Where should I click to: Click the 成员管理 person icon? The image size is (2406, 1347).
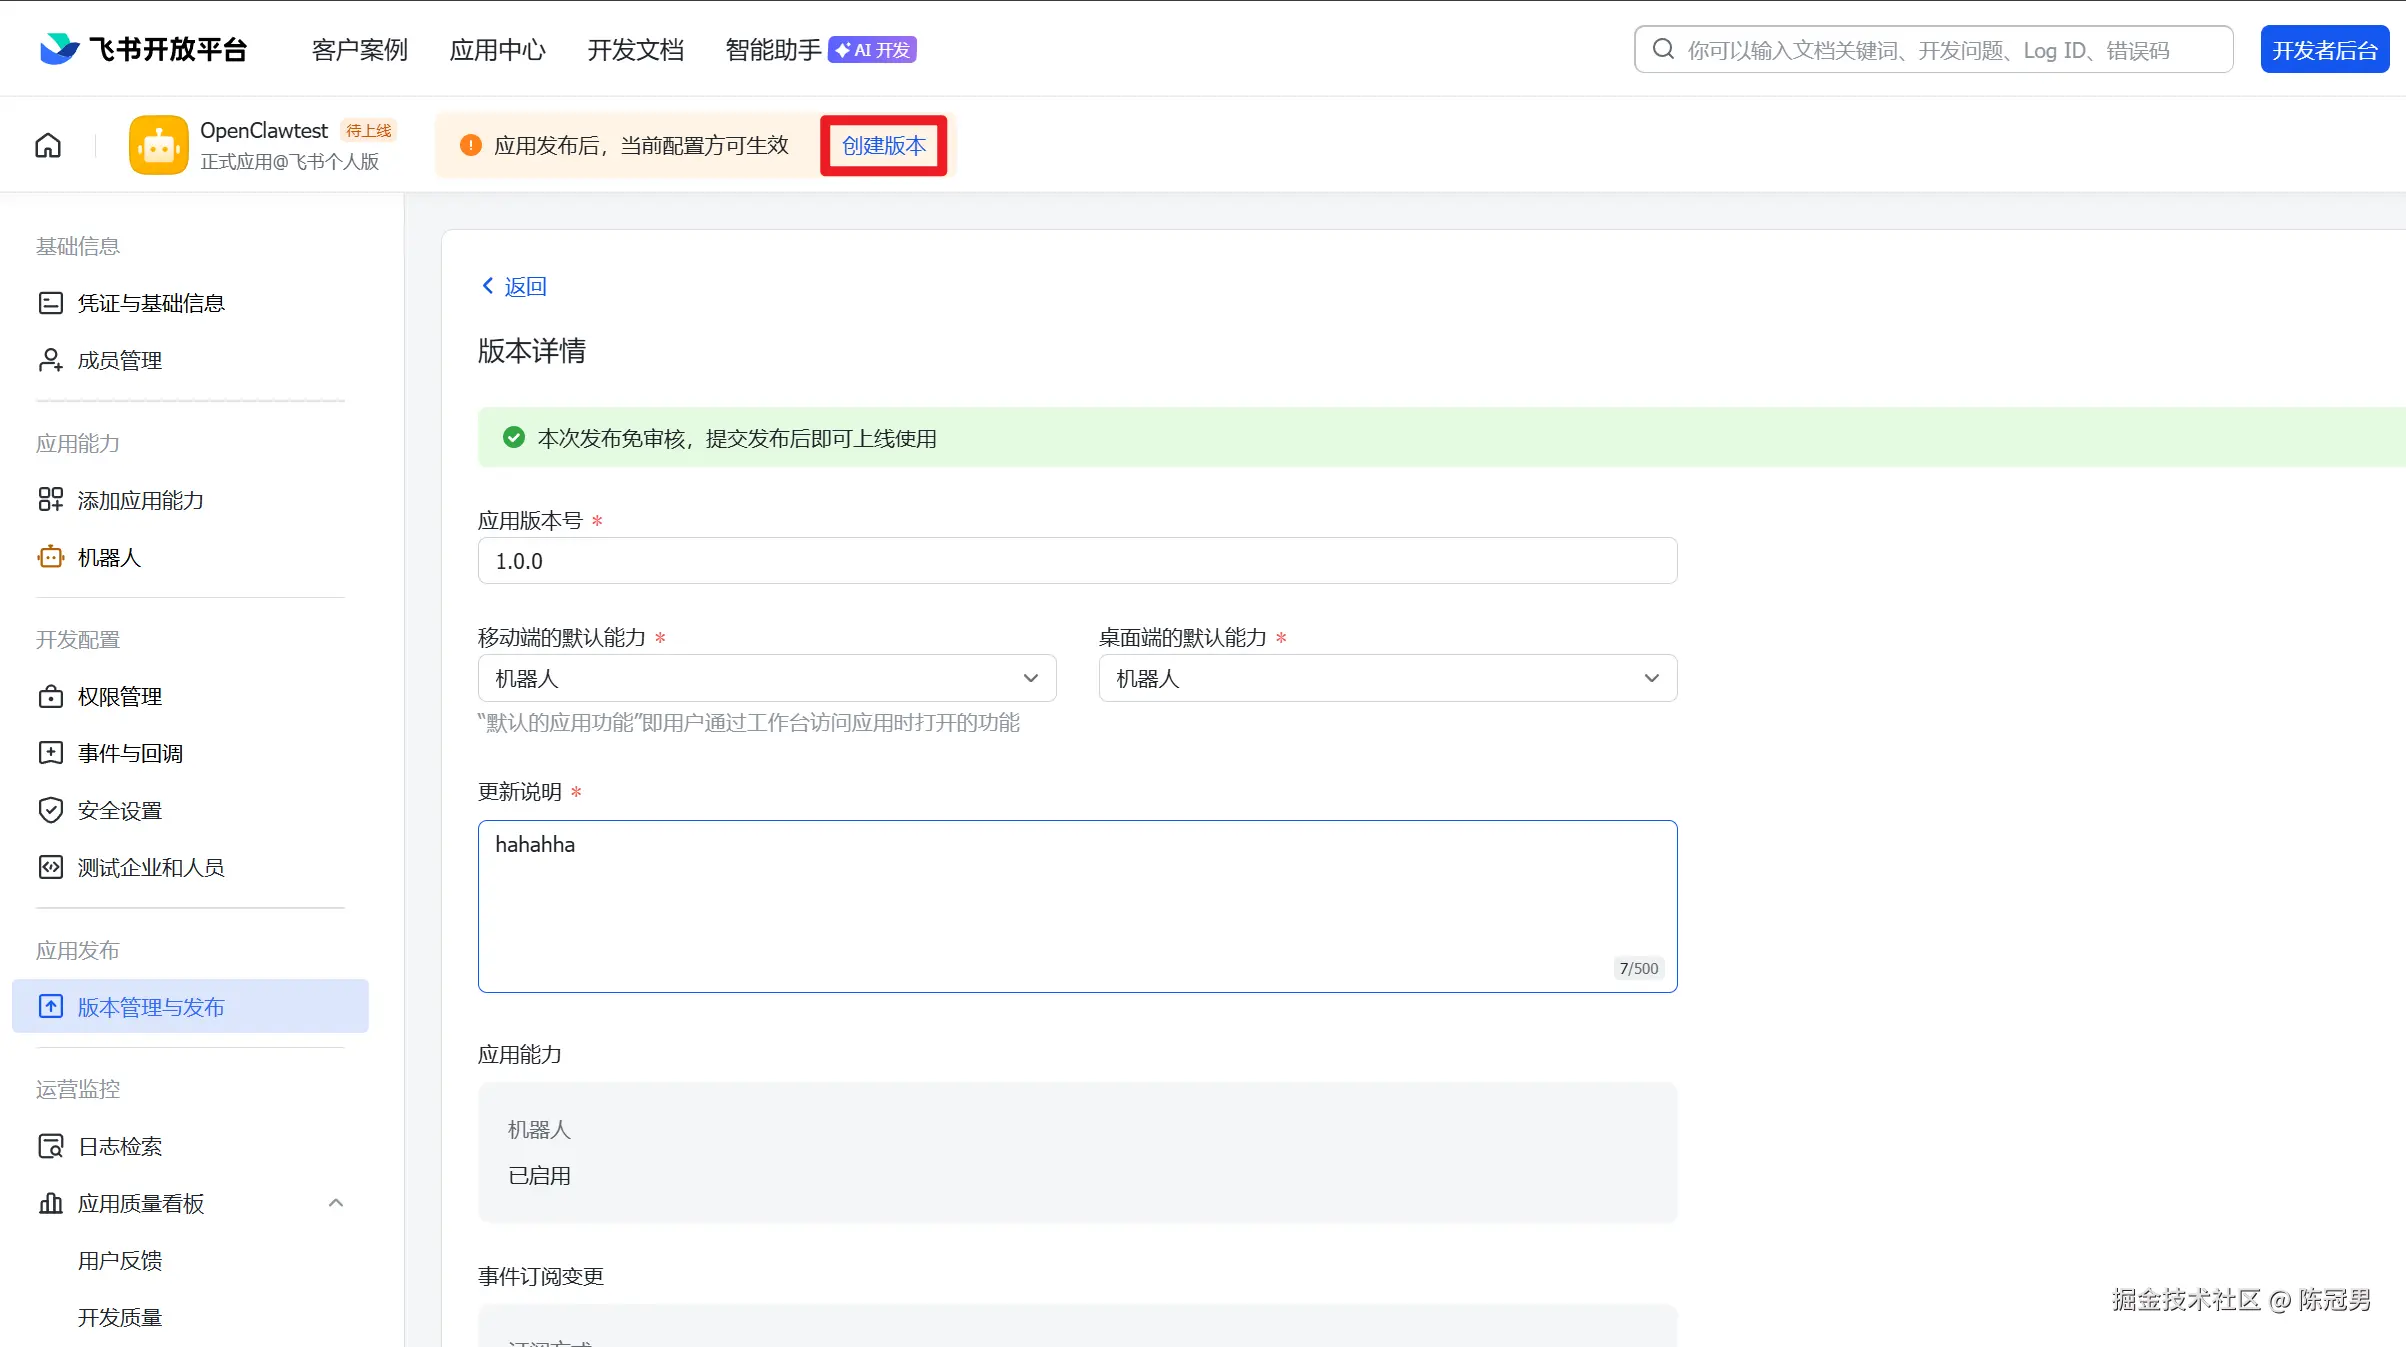pos(50,360)
